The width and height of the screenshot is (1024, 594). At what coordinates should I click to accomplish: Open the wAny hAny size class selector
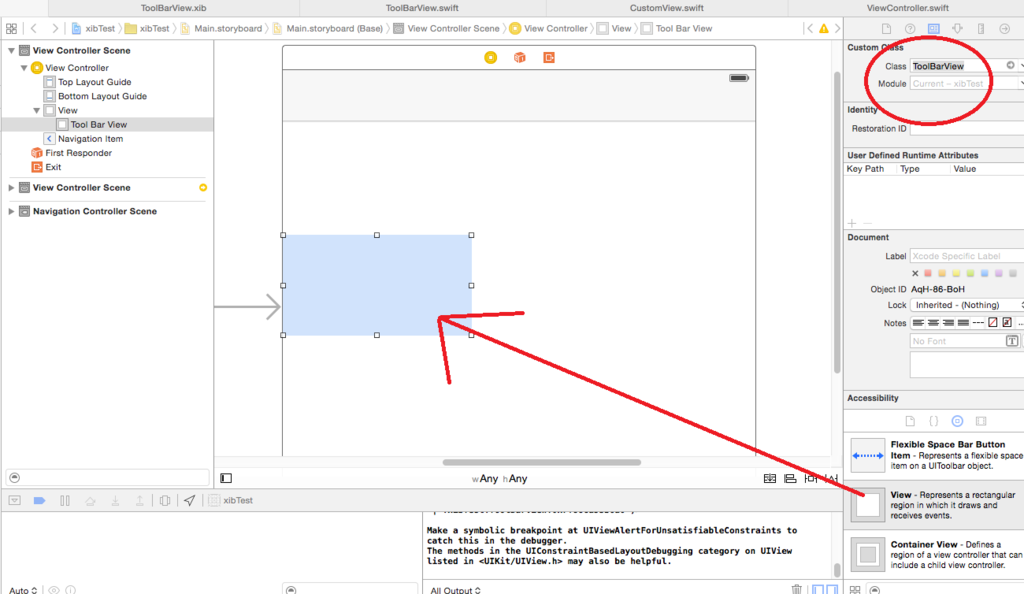[x=500, y=478]
